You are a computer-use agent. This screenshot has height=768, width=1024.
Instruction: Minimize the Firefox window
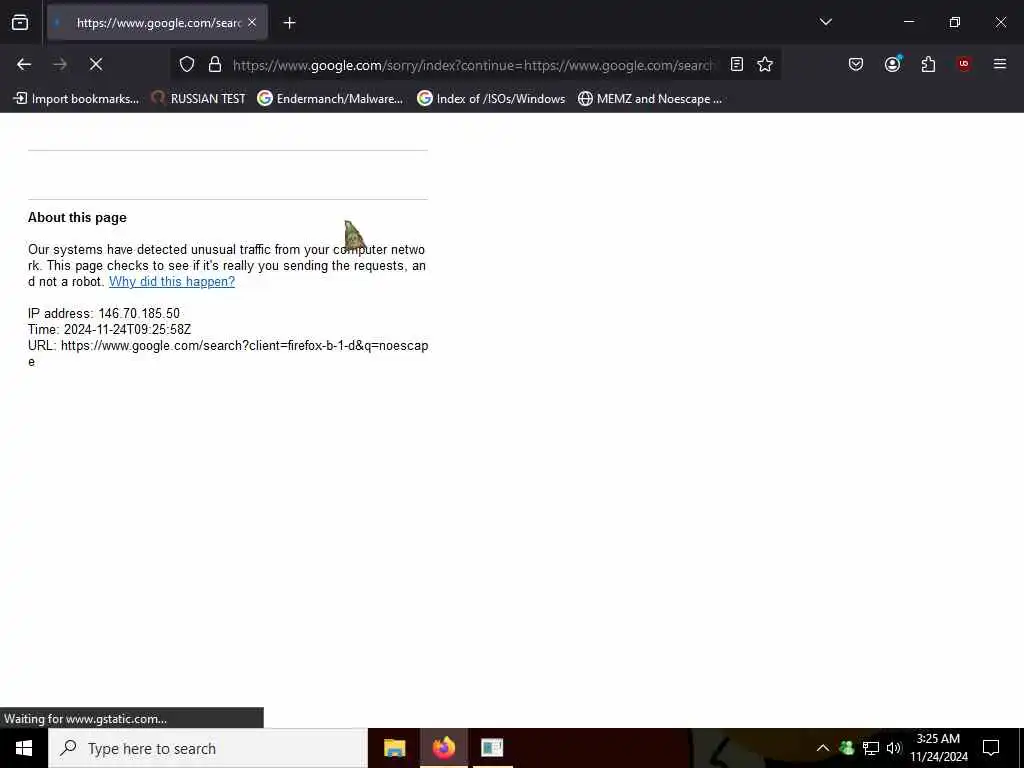[x=908, y=22]
